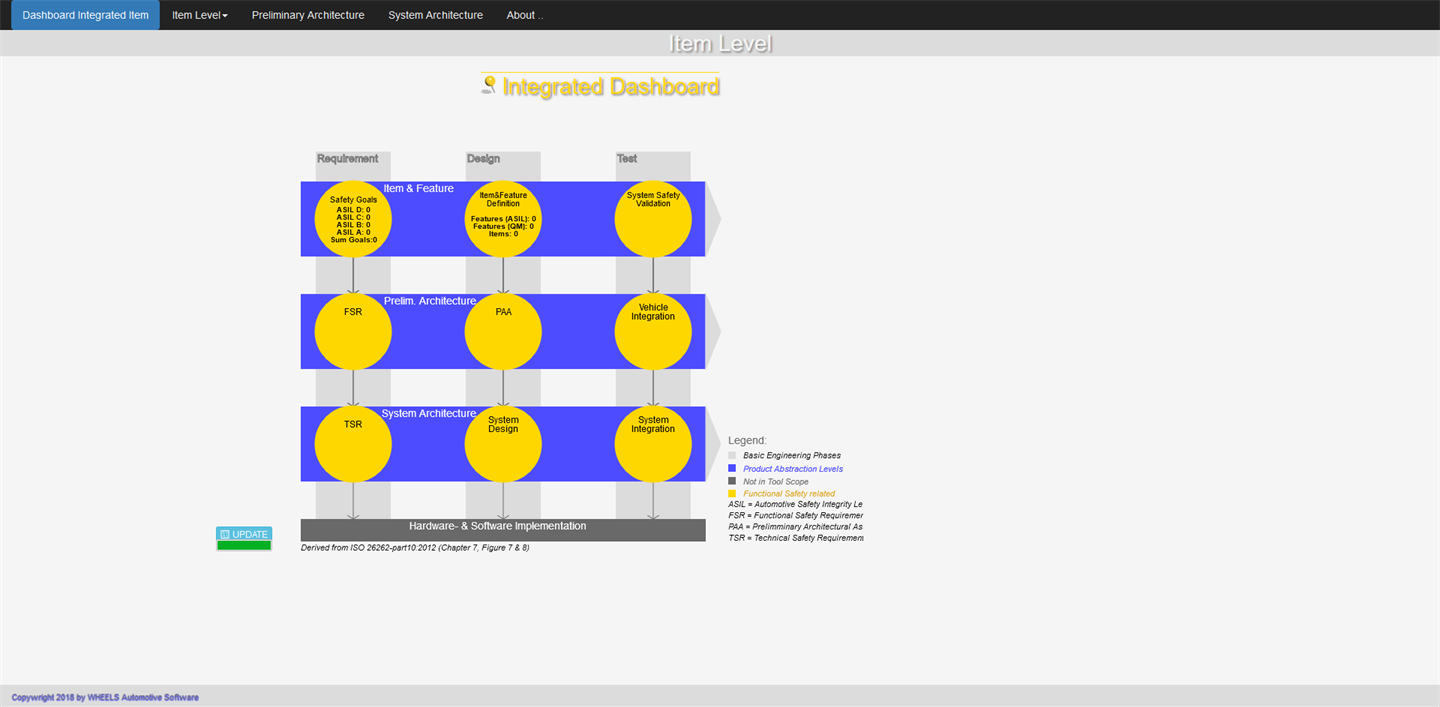1440x707 pixels.
Task: Open the Vehicle Integration circle
Action: click(653, 331)
